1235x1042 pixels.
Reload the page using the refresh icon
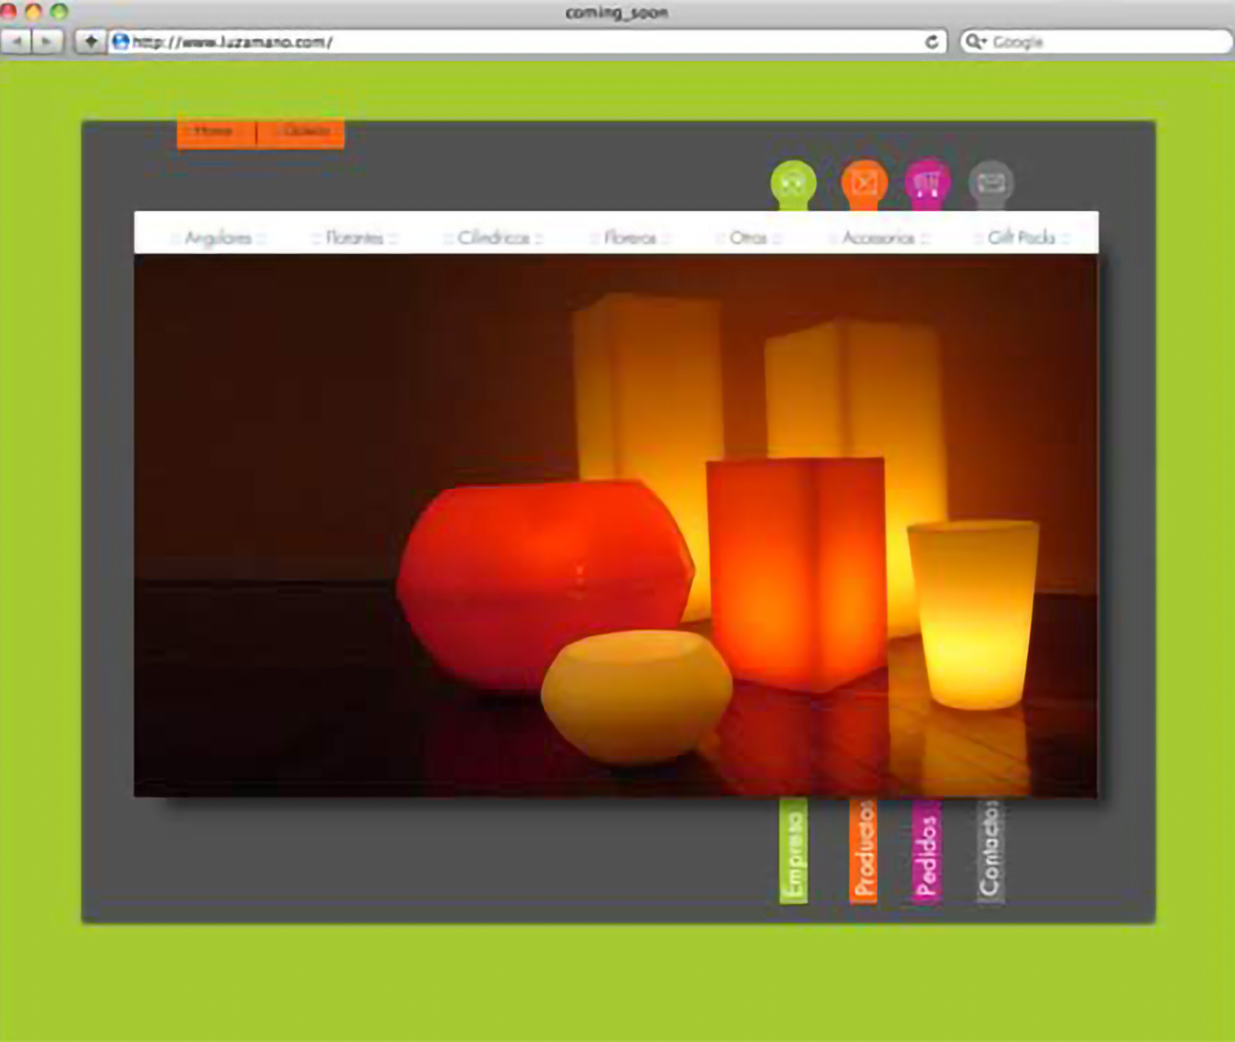click(x=931, y=42)
